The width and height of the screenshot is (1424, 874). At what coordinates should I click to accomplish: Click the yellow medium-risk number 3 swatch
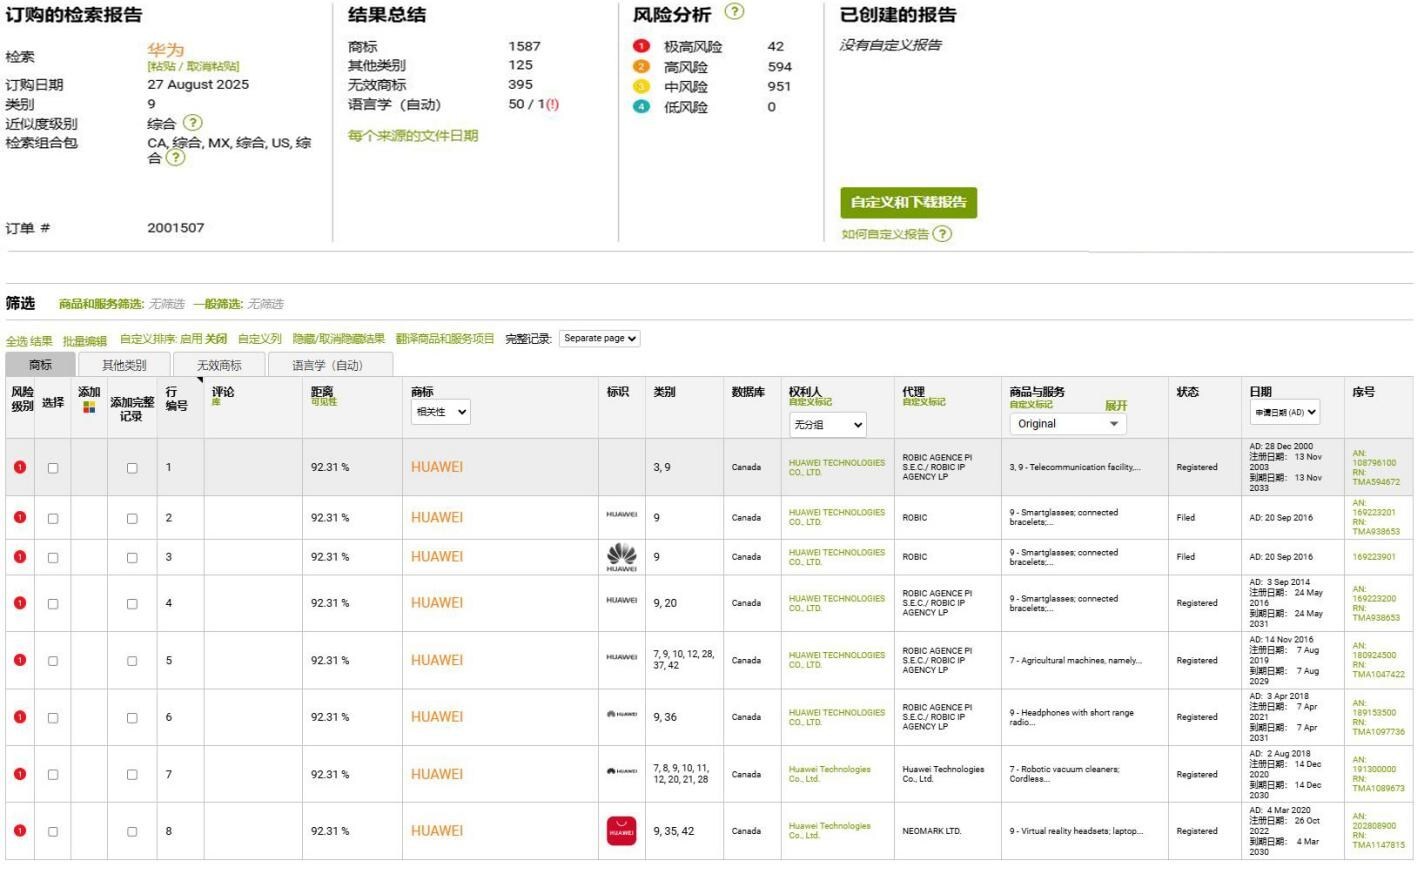click(x=641, y=86)
